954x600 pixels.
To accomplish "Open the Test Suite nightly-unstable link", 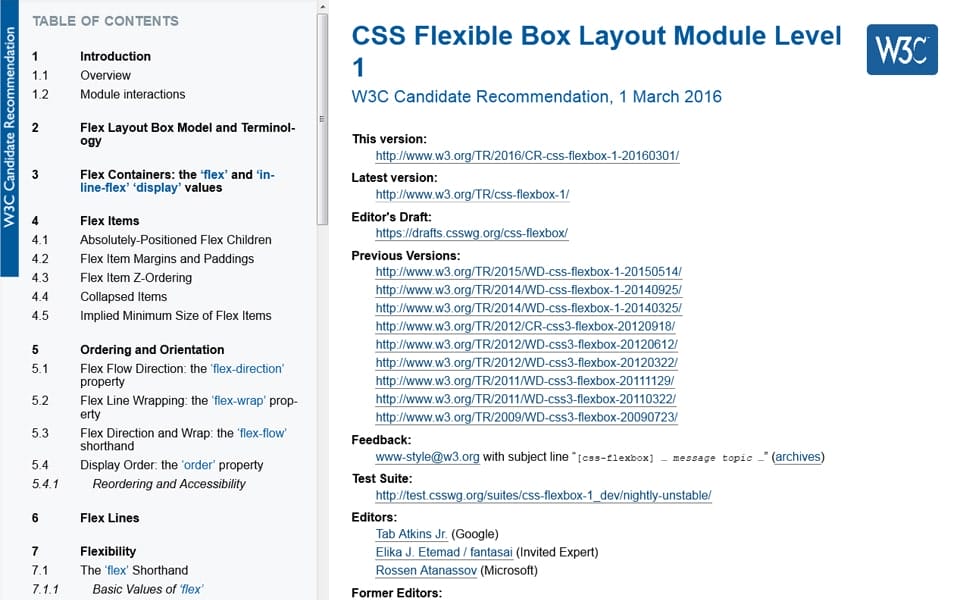I will 543,496.
